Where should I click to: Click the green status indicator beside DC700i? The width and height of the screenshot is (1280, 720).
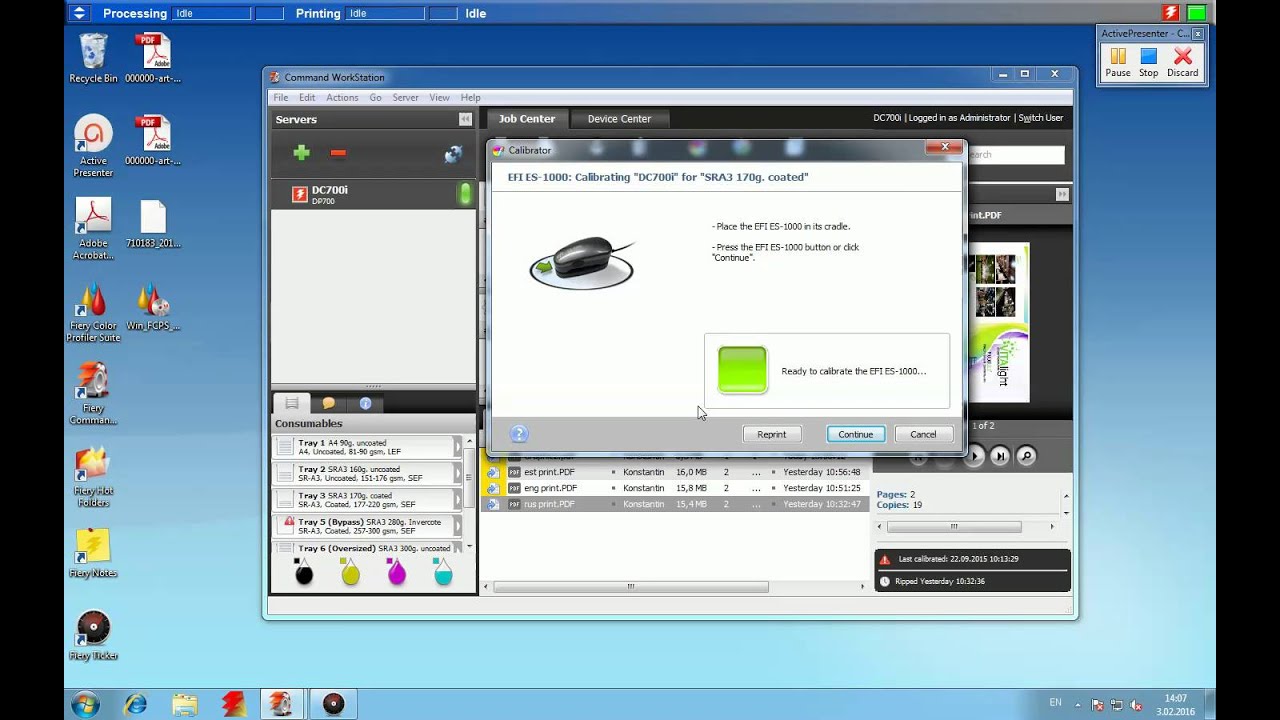[464, 194]
